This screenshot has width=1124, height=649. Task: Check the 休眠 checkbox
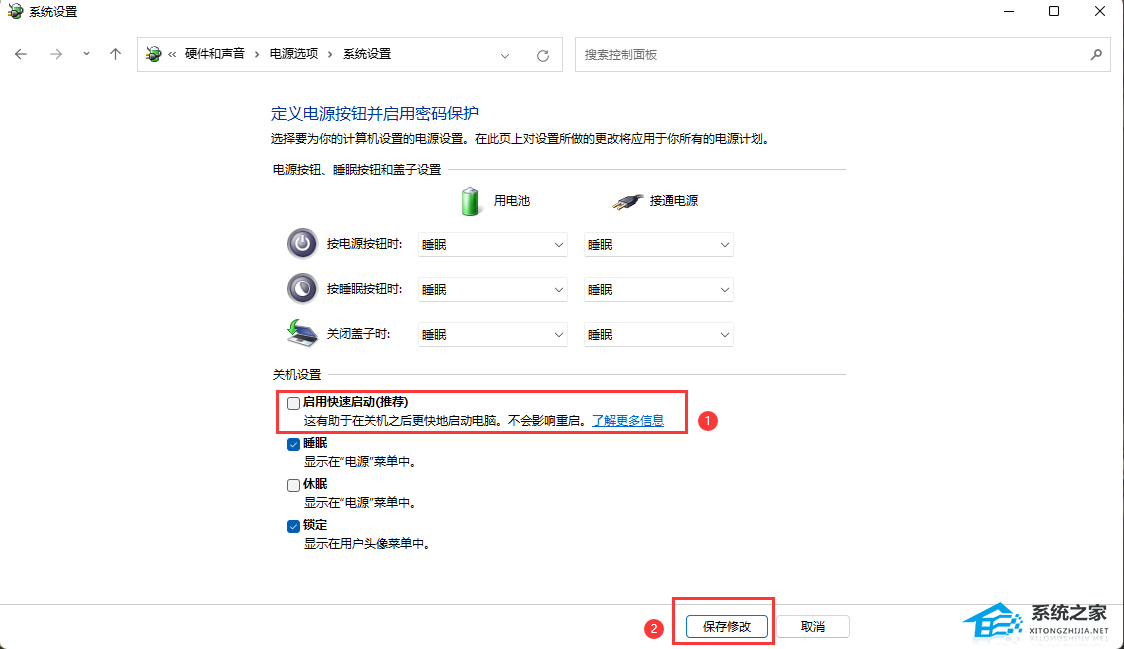293,485
